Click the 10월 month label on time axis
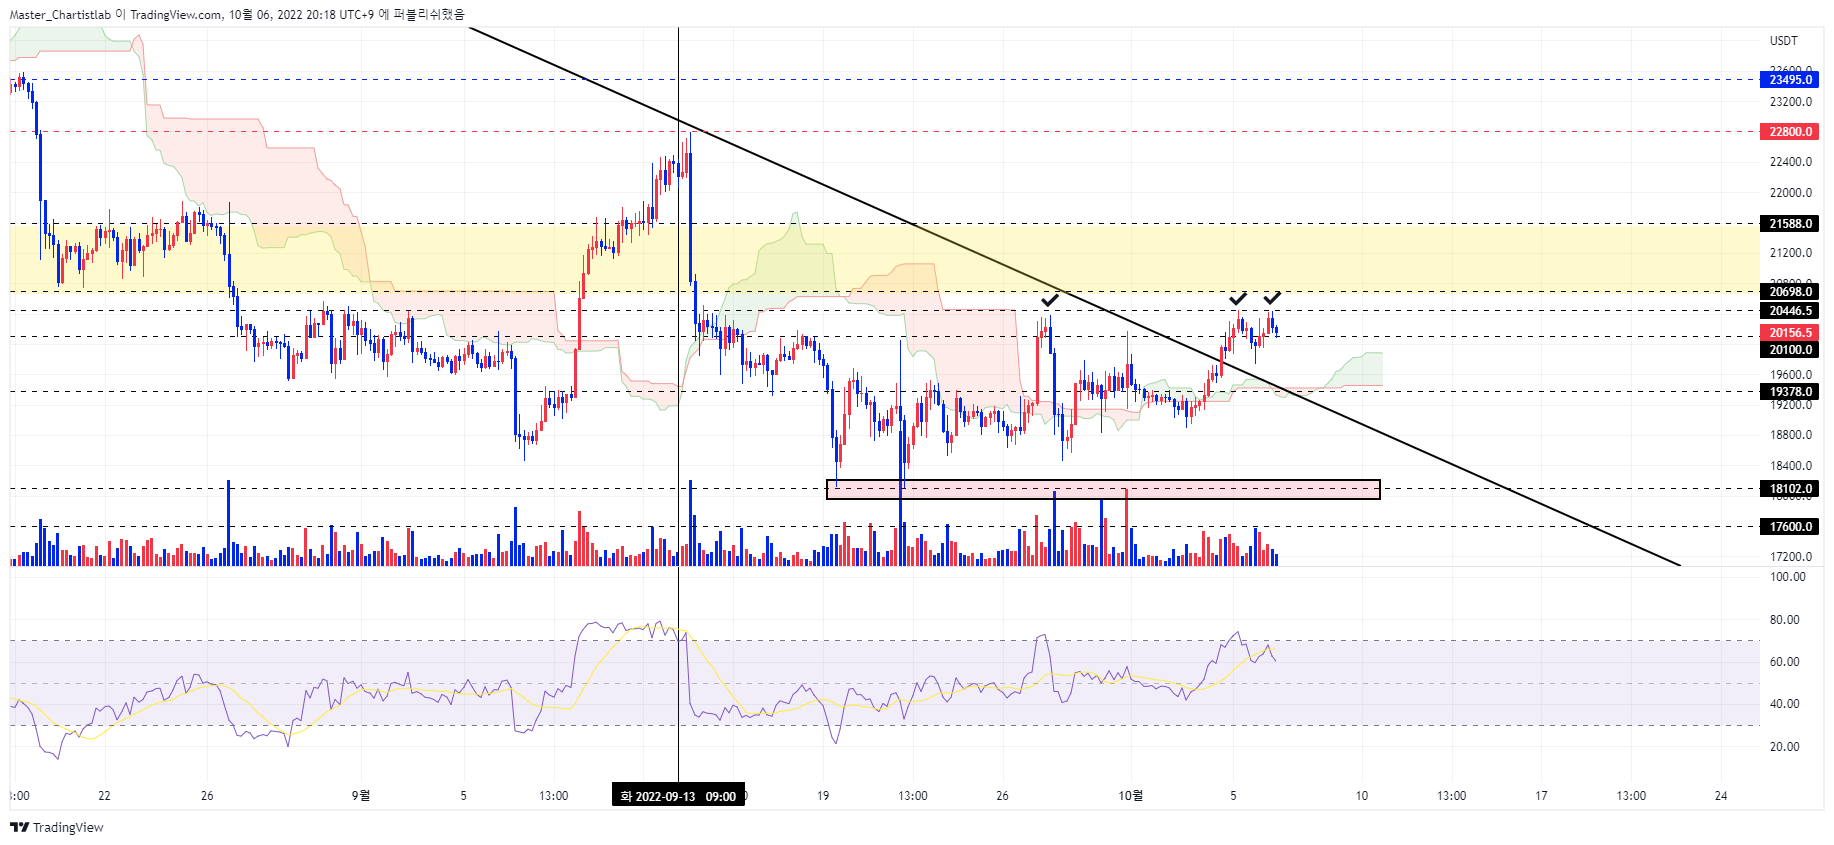The height and width of the screenshot is (845, 1834). pyautogui.click(x=1131, y=796)
